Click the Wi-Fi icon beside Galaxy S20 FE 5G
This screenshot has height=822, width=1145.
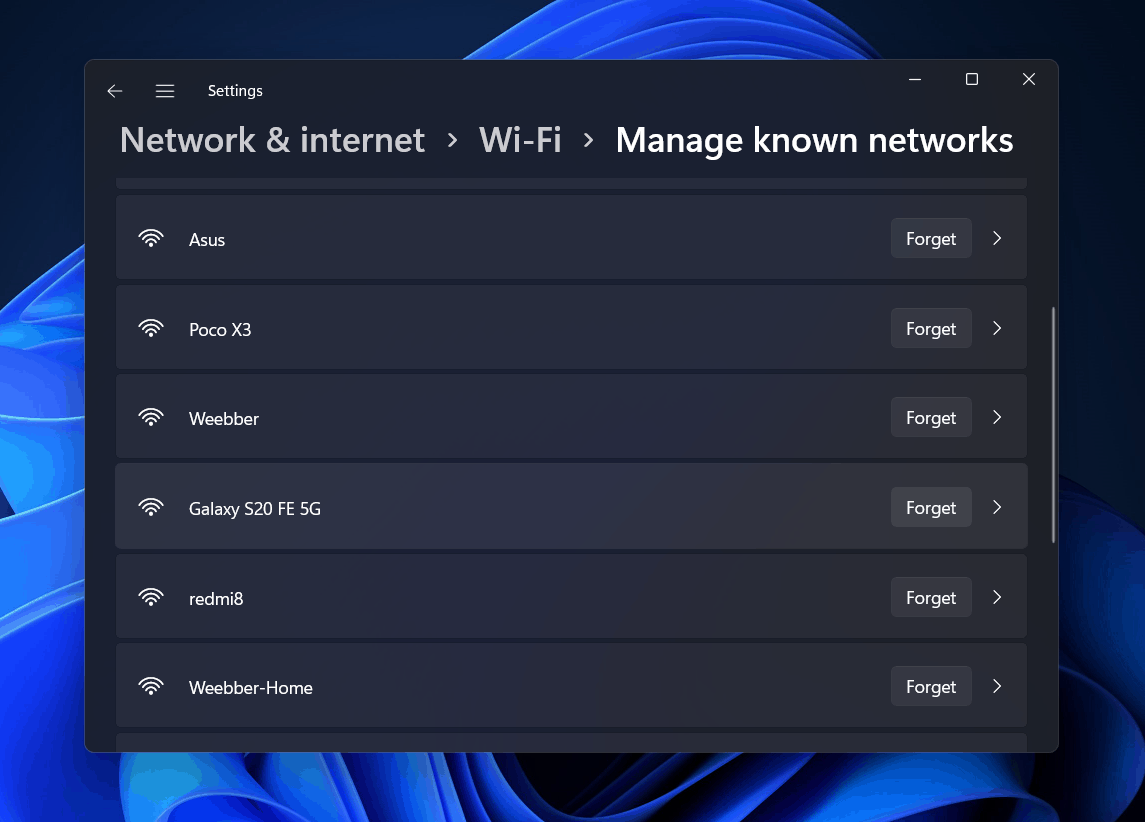point(151,507)
